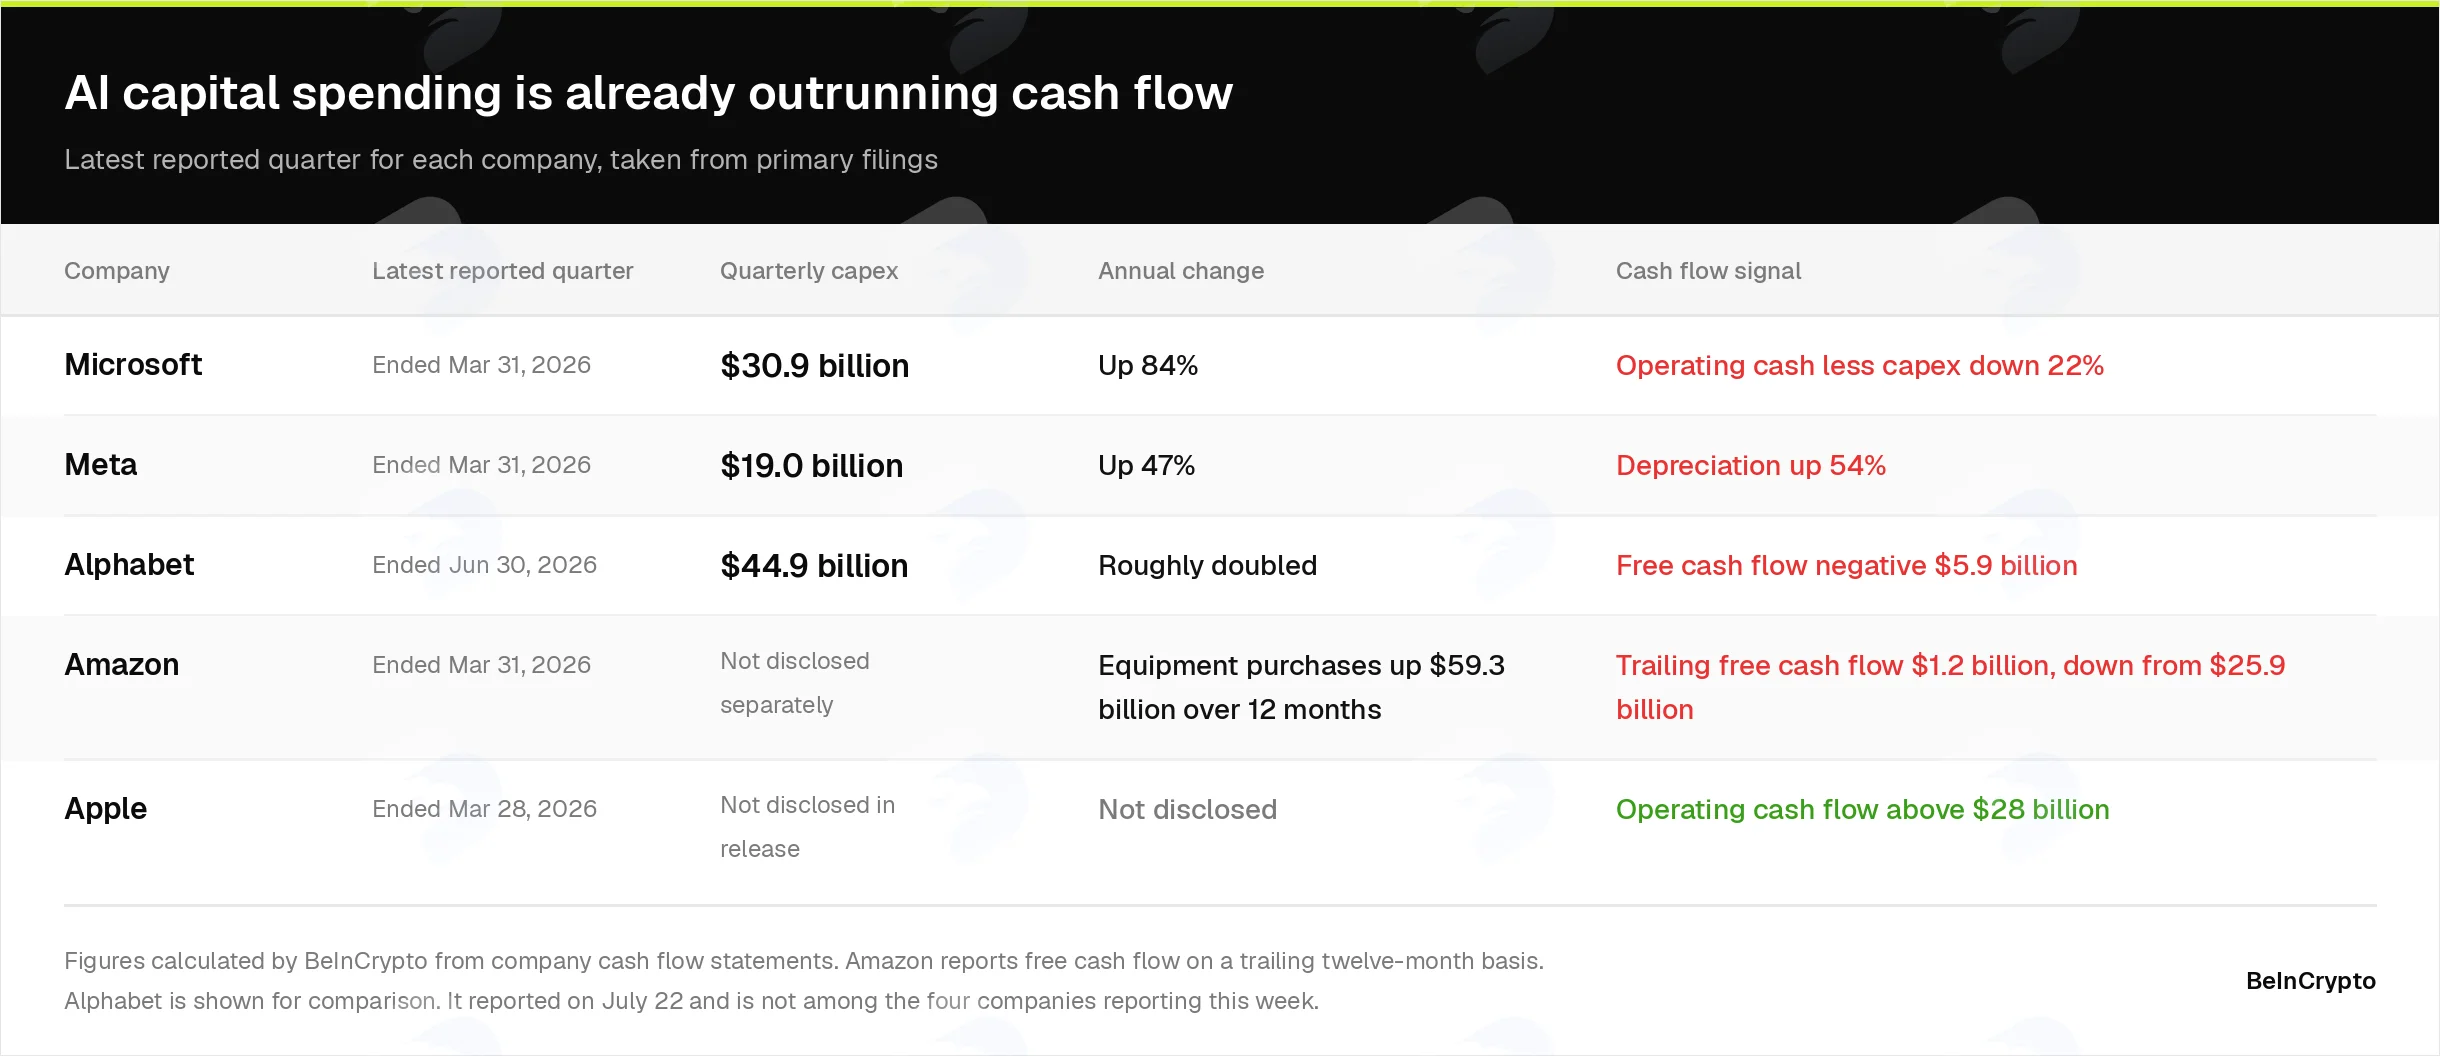Click "Ended Mar 31, 2026" in the Meta row
Image resolution: width=2440 pixels, height=1056 pixels.
point(481,465)
